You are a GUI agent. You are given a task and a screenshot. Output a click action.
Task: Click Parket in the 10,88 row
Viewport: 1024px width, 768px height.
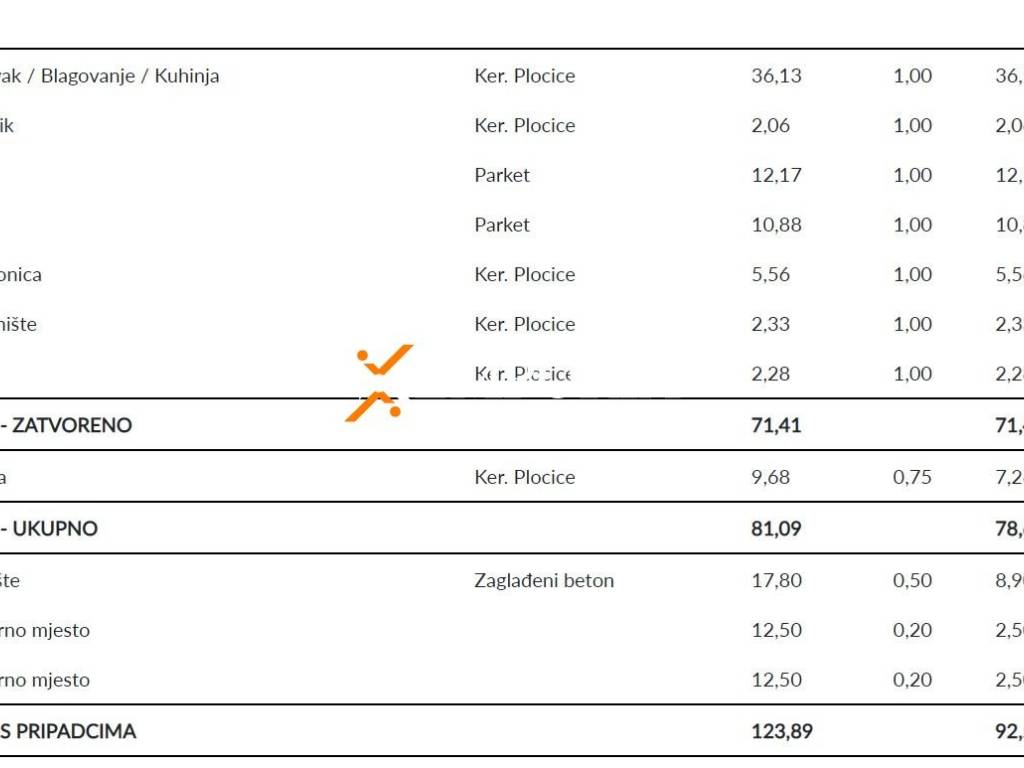point(502,225)
